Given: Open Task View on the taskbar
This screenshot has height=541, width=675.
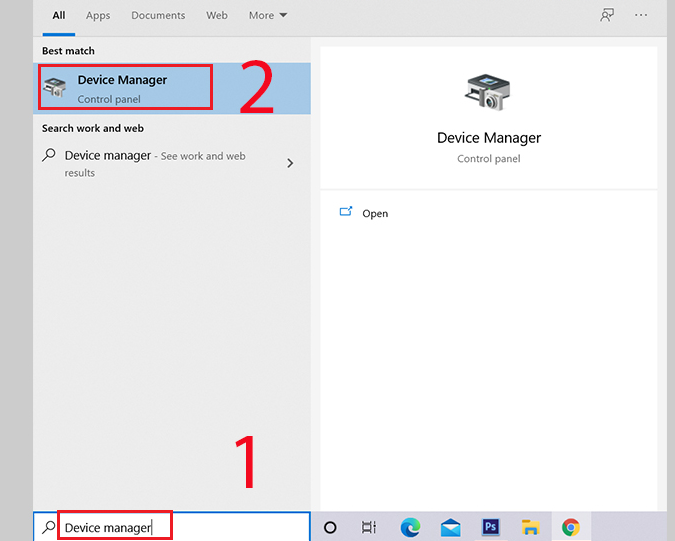Looking at the screenshot, I should click(x=368, y=527).
